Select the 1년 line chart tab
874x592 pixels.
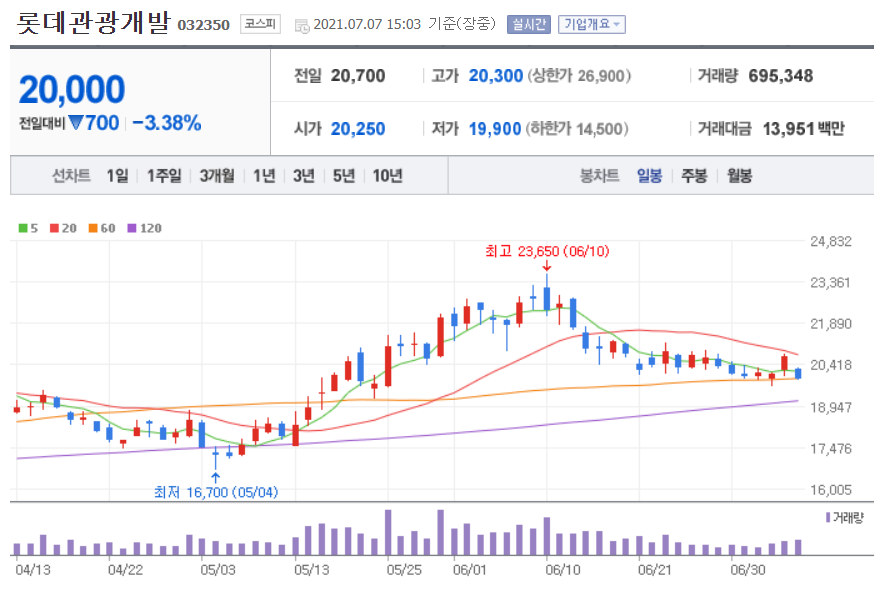click(264, 176)
